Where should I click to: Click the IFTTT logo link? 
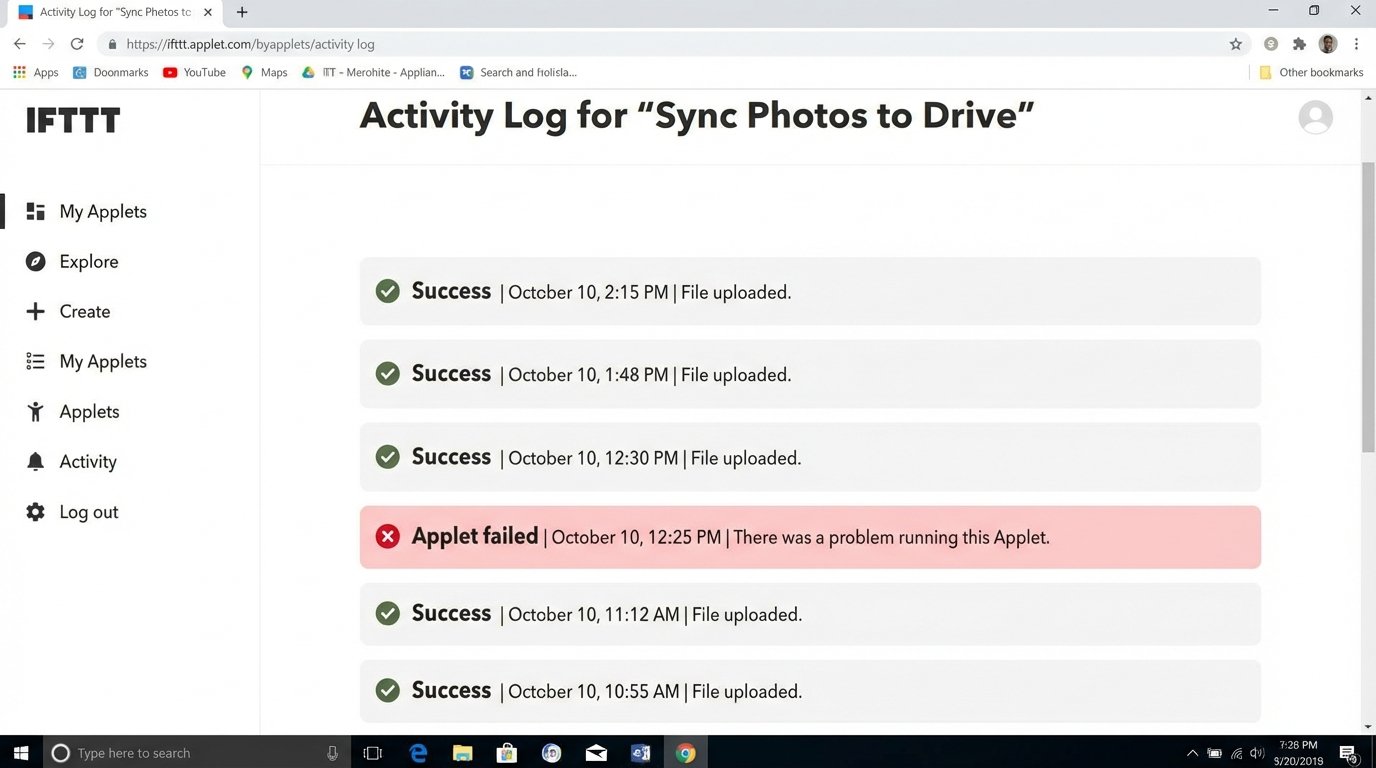[73, 121]
